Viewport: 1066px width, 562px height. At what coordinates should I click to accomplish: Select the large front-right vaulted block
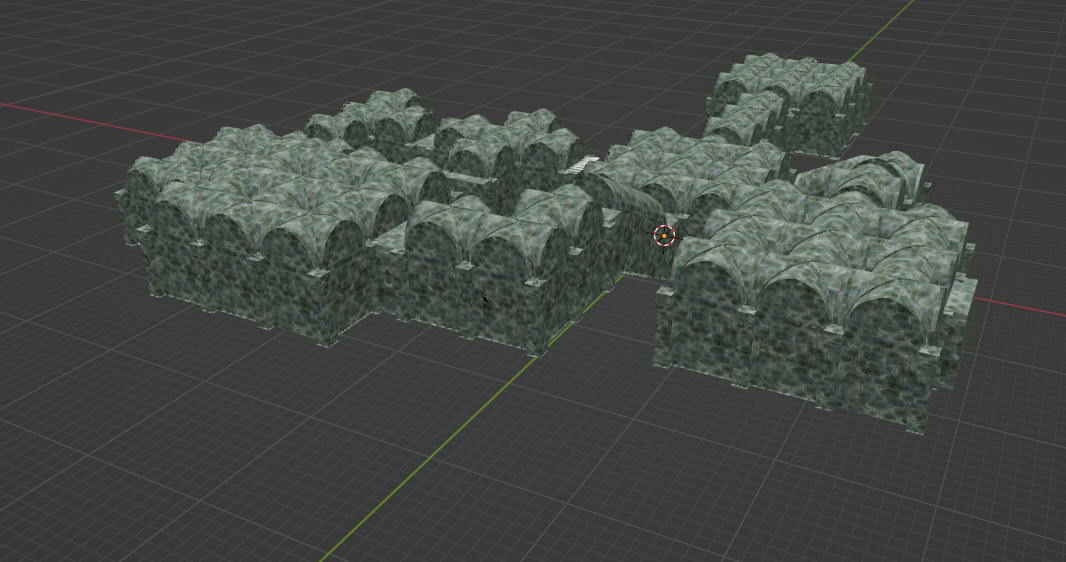pos(810,320)
